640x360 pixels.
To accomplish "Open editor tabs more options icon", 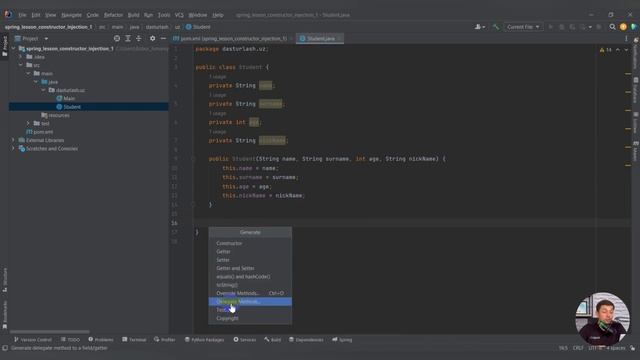I will (626, 38).
